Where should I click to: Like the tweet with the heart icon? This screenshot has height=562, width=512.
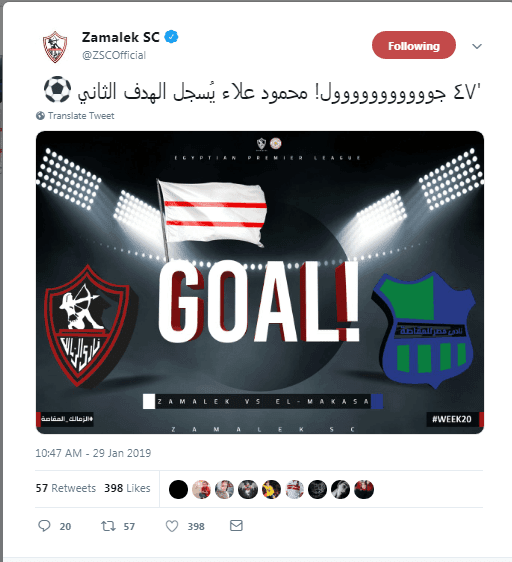[x=172, y=526]
